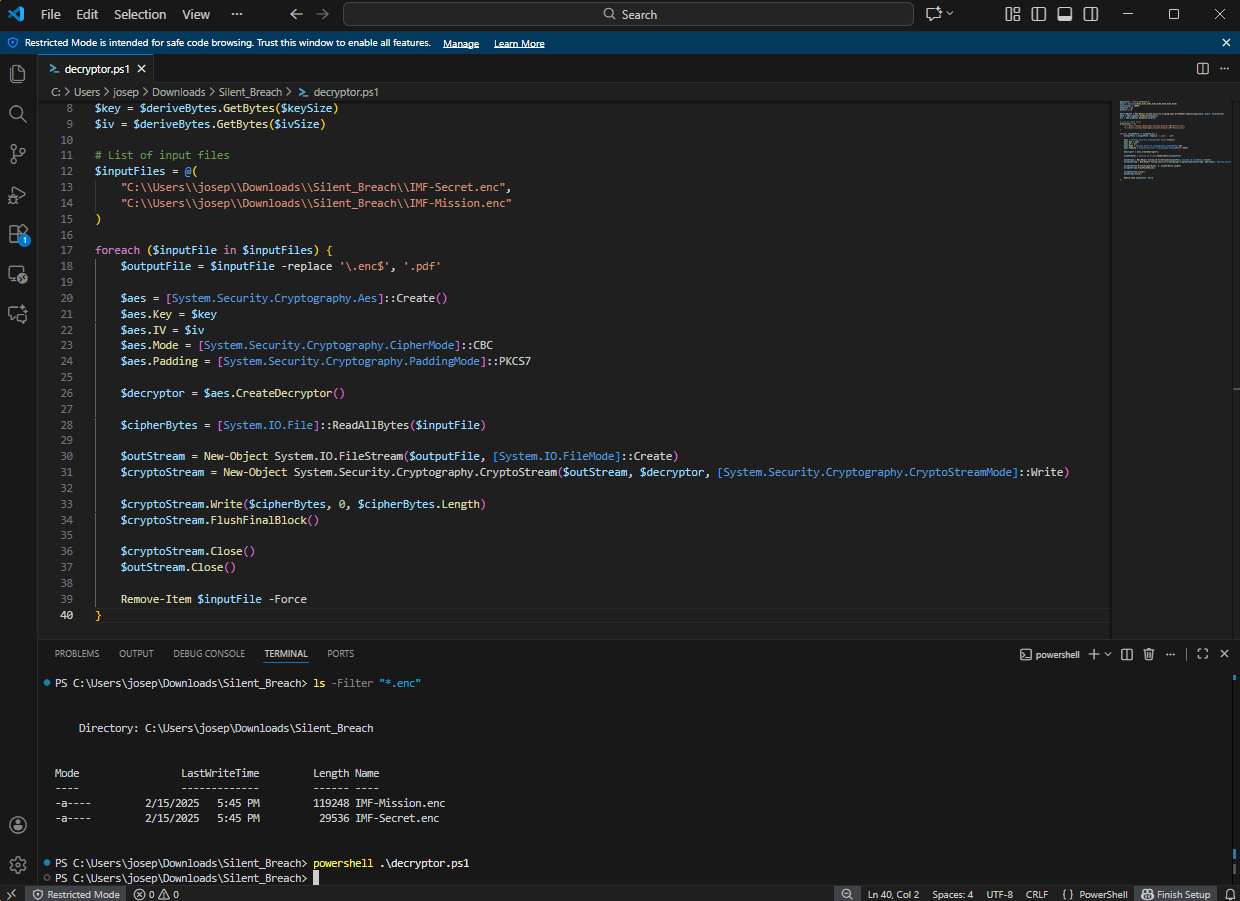Open the title bar more menus ellipsis
The image size is (1240, 901).
(236, 14)
